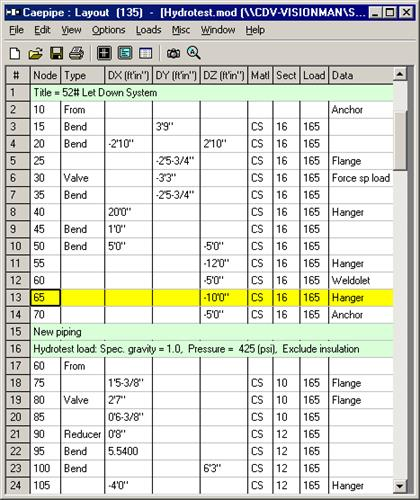Viewport: 420px width, 500px height.
Task: Click the printer icon in toolbar
Action: (x=76, y=53)
